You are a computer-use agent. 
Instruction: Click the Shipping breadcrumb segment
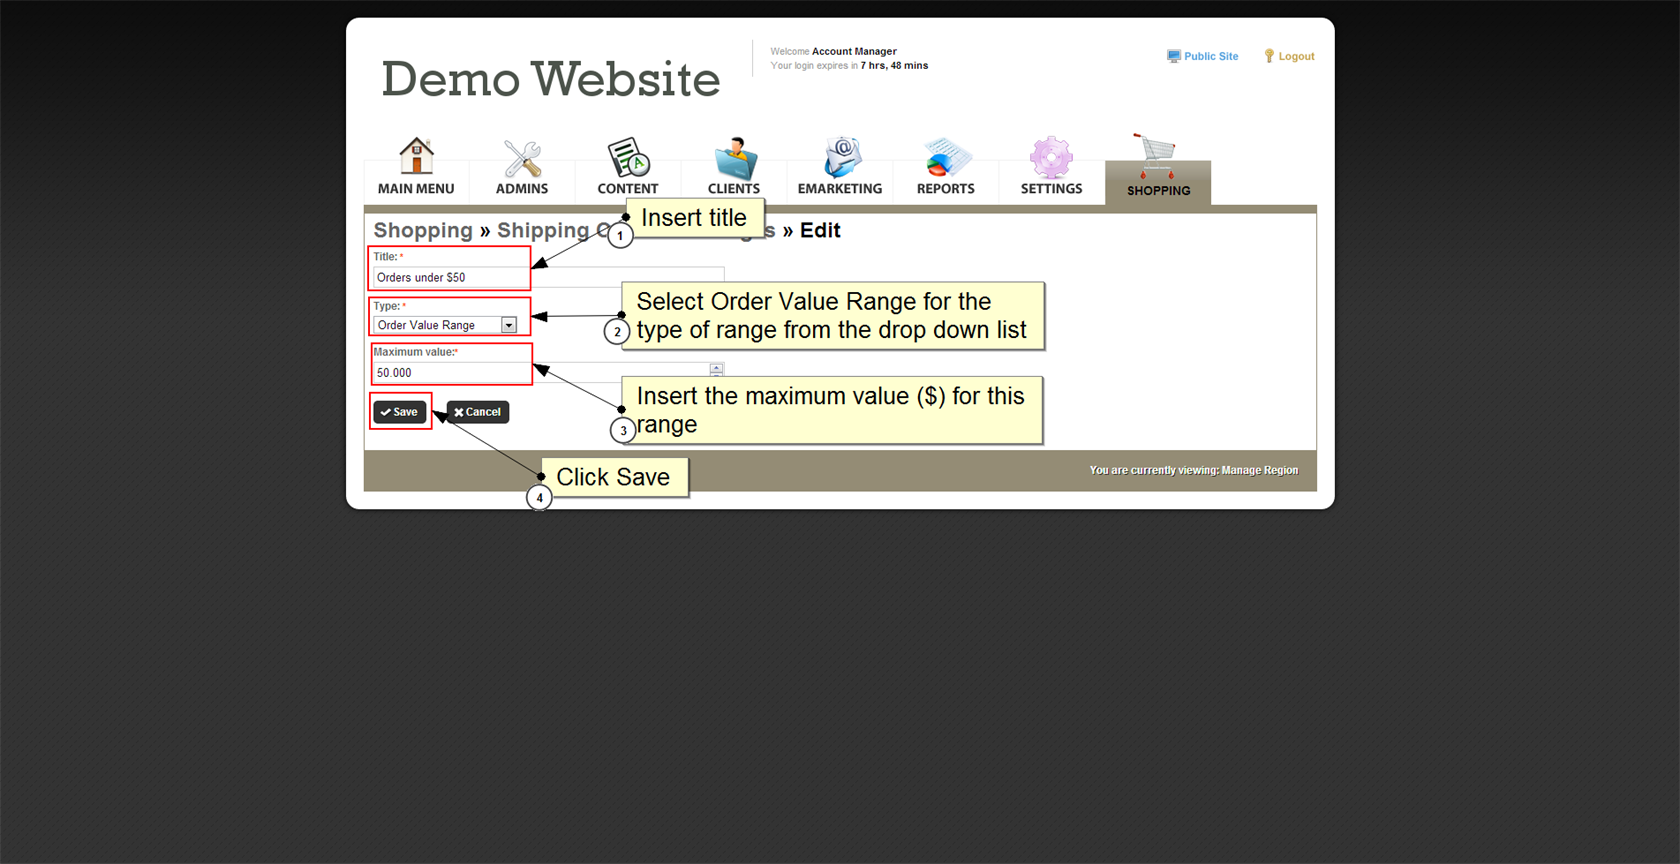pyautogui.click(x=543, y=231)
